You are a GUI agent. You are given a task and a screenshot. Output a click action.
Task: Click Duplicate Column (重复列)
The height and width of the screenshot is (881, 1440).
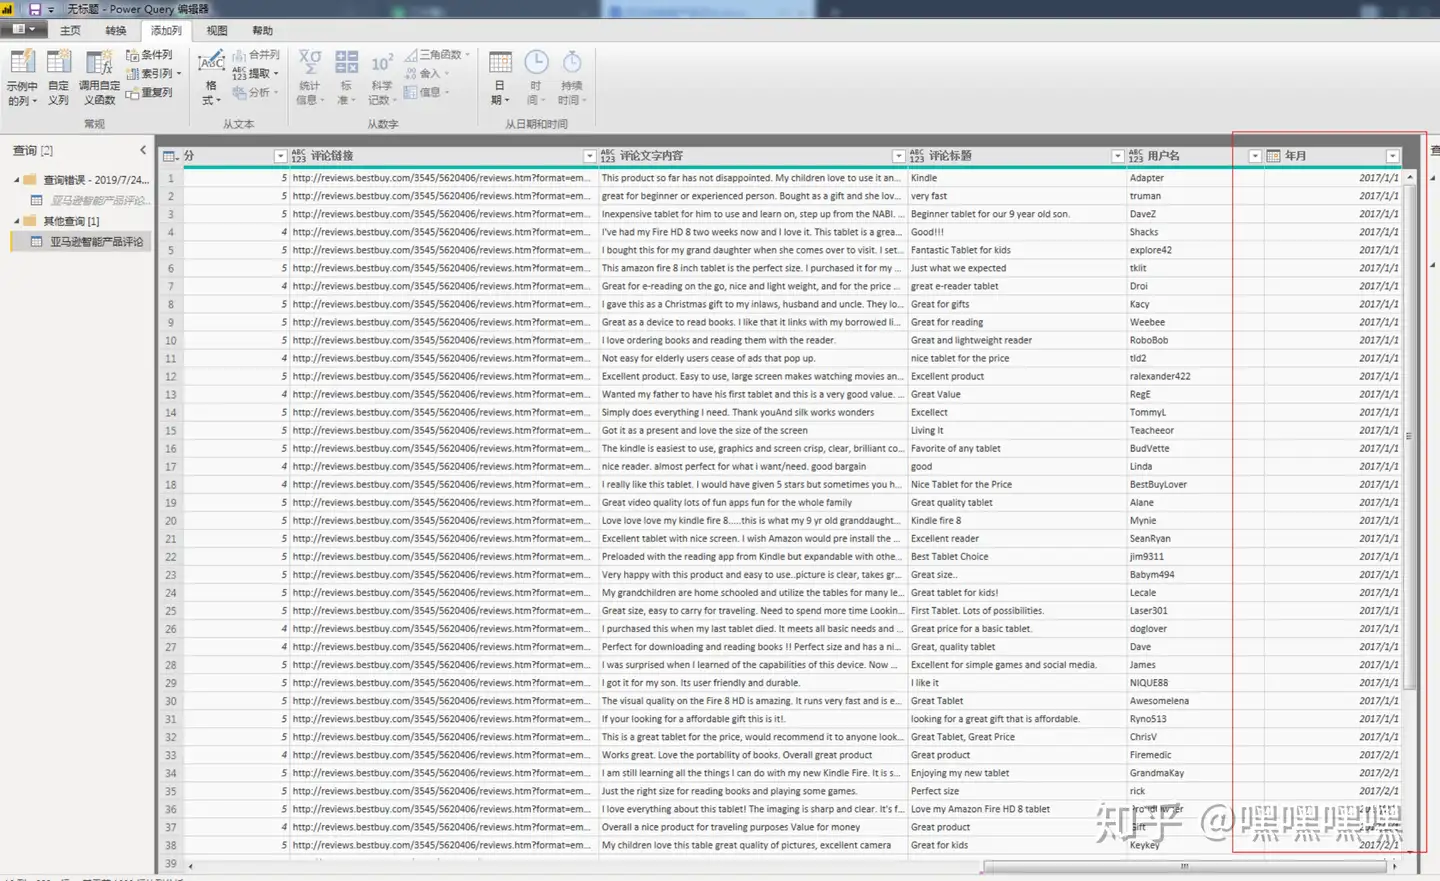pyautogui.click(x=149, y=92)
